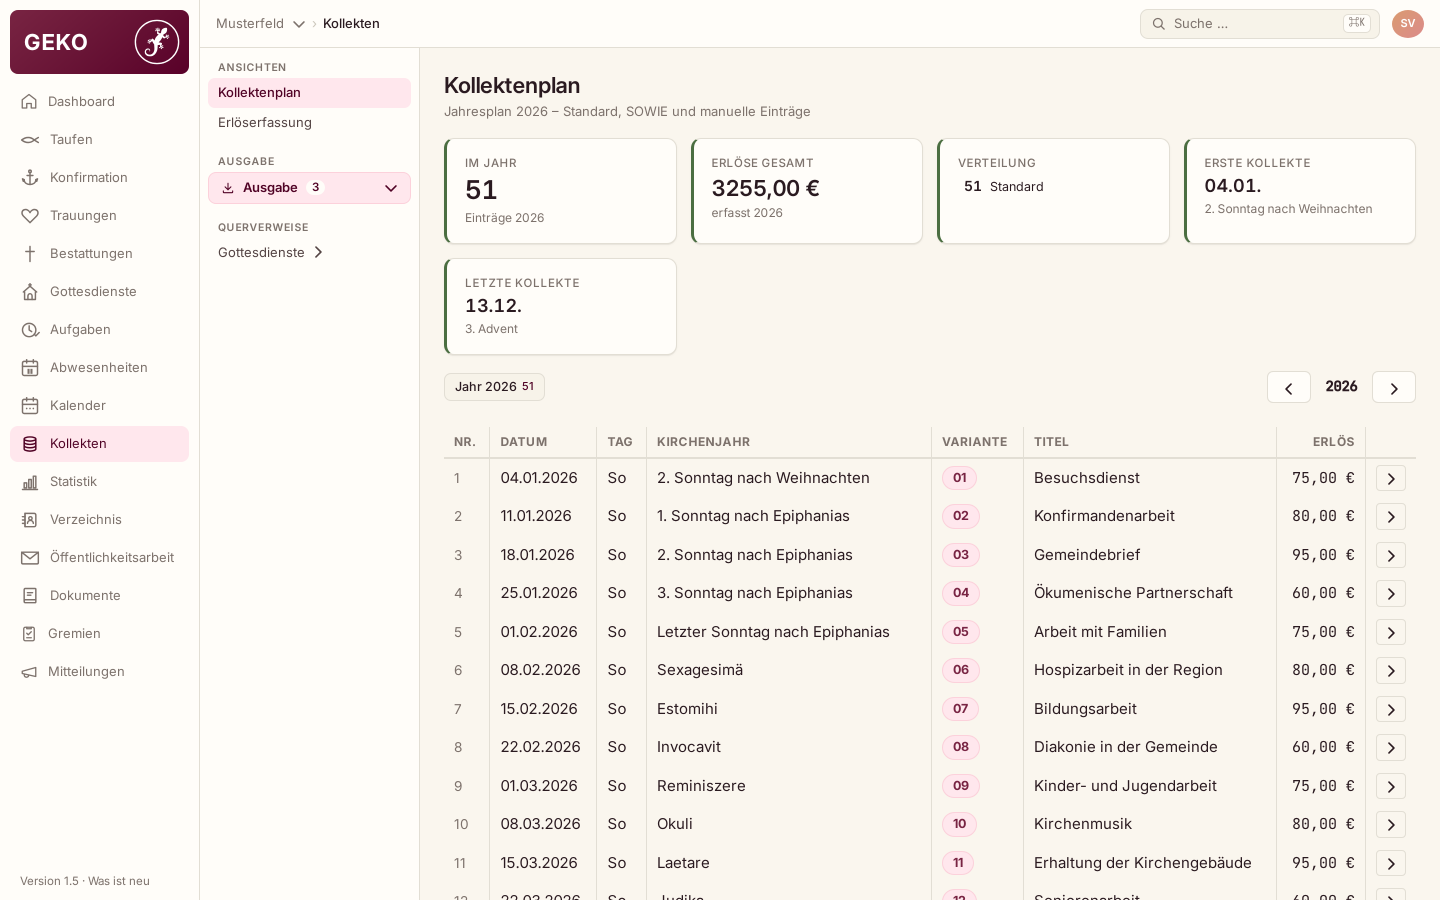
Task: Click the Erlöse gesamt 3255,00 € card
Action: [807, 191]
